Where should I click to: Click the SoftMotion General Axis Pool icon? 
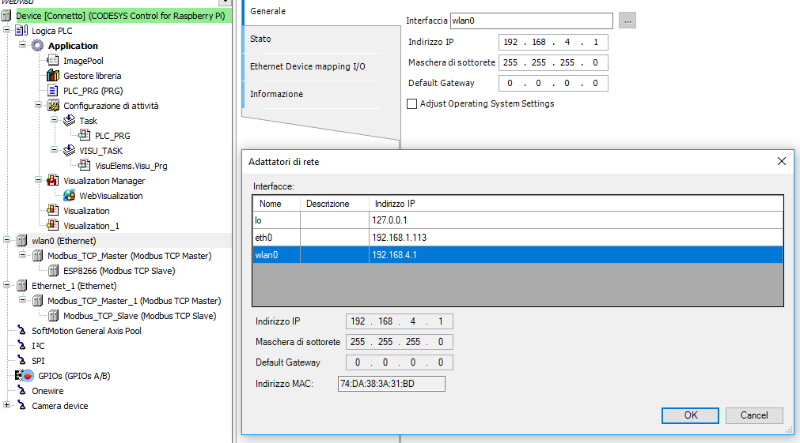coord(21,331)
